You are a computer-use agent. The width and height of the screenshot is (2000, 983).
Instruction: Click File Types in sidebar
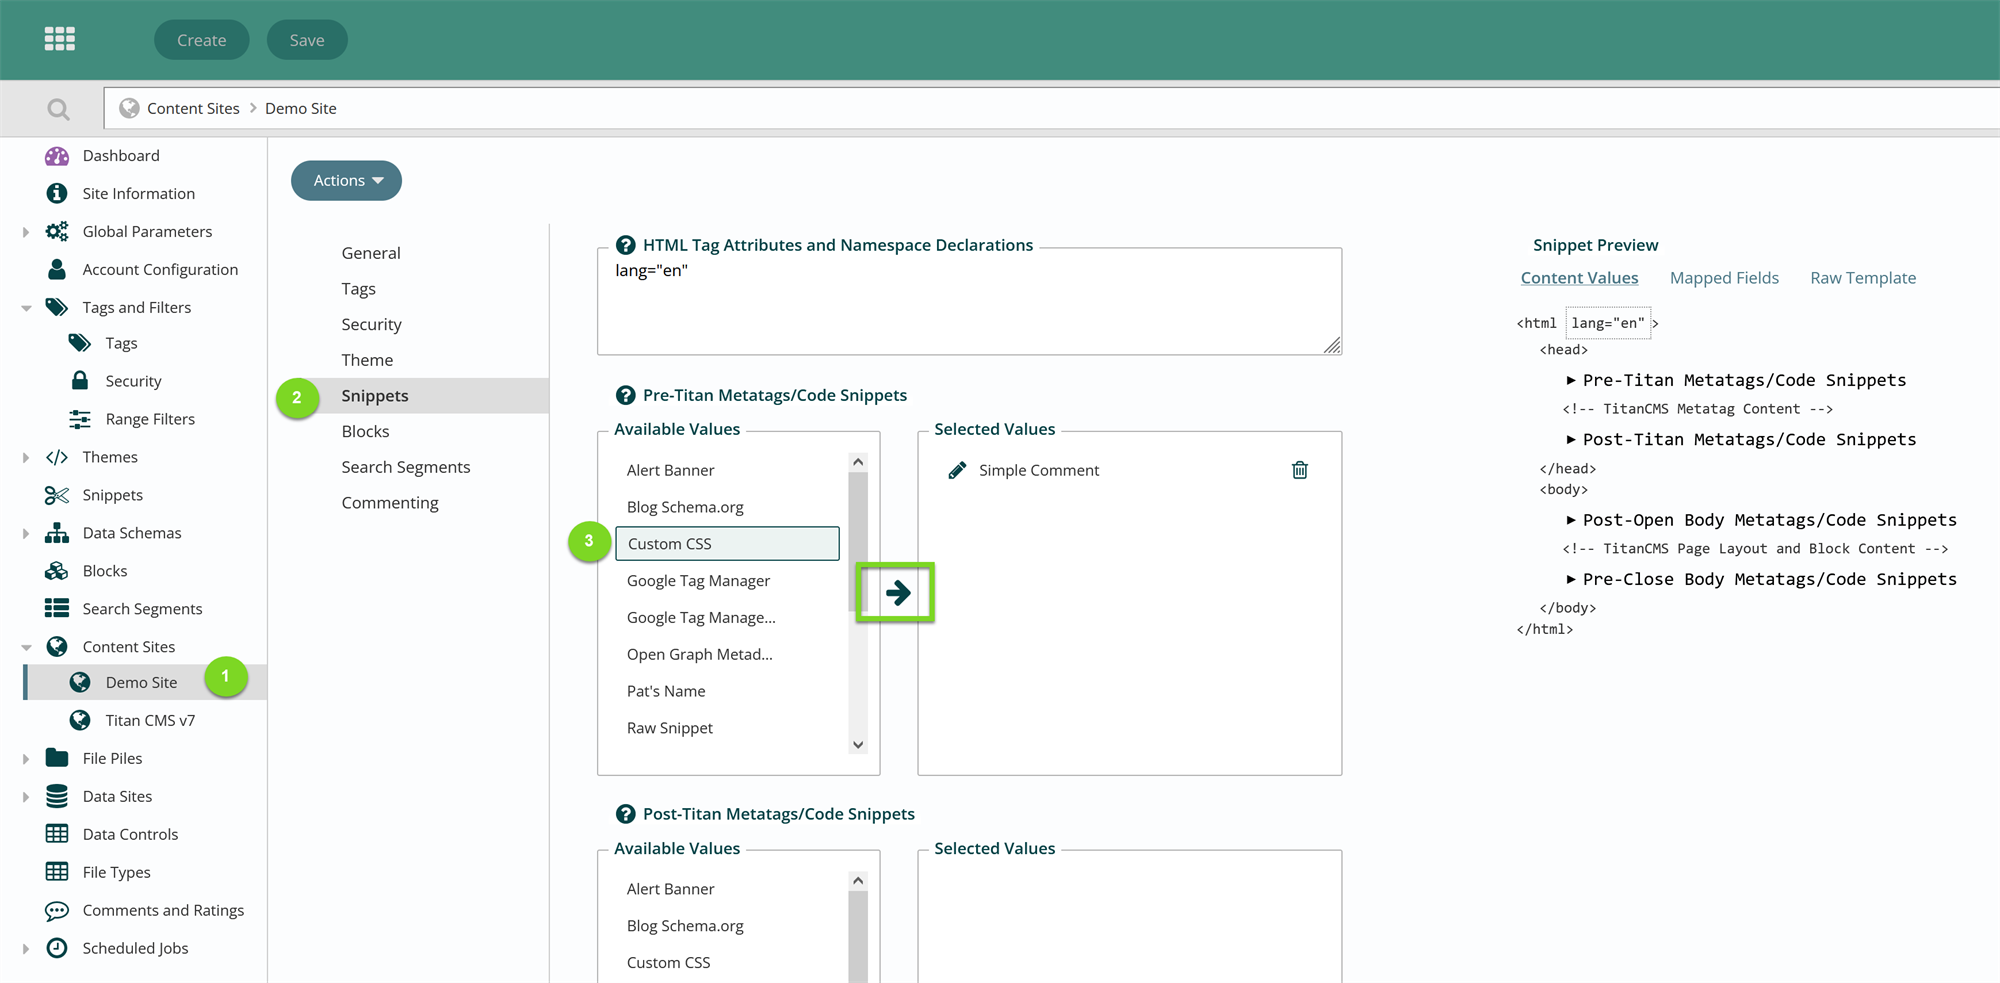[x=116, y=872]
